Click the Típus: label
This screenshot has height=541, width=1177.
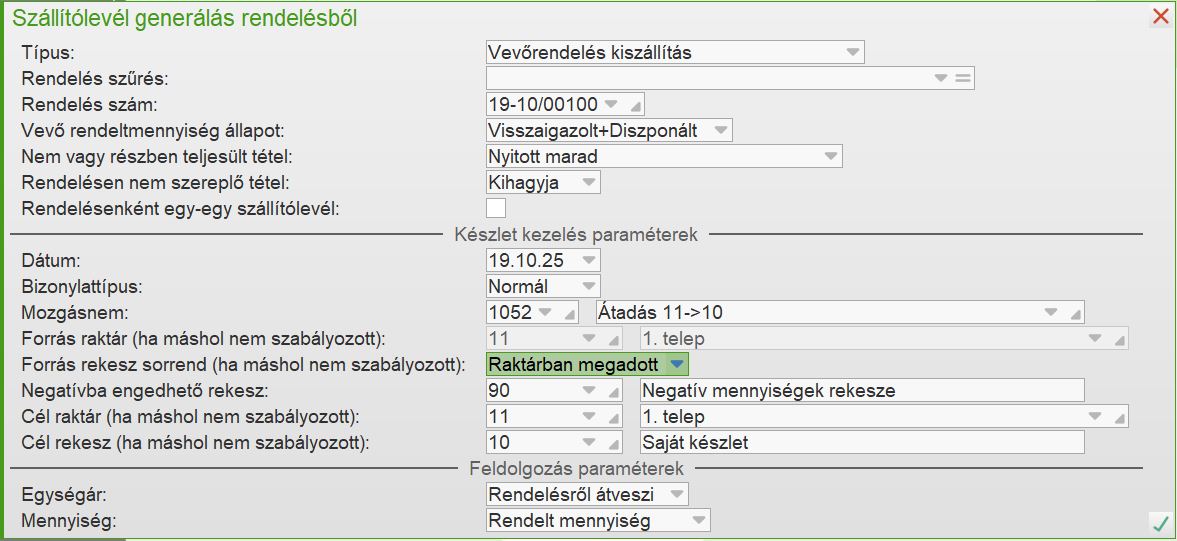pyautogui.click(x=50, y=53)
